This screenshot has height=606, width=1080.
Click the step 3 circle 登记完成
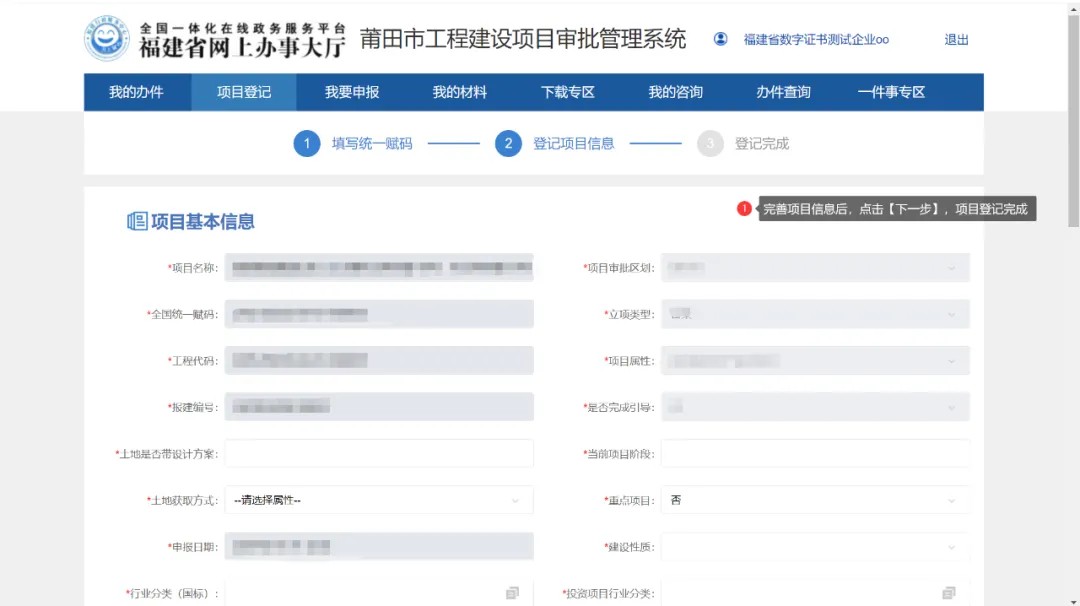point(710,144)
